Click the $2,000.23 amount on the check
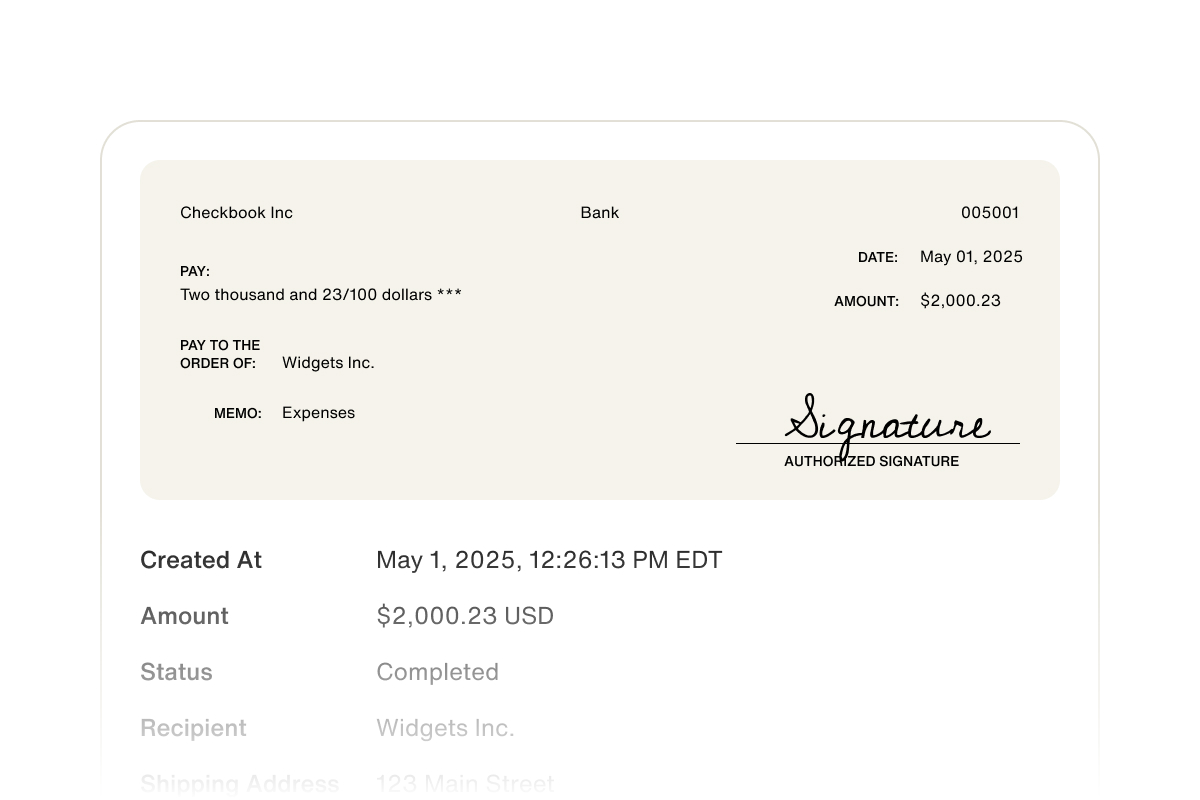Screen dimensions: 1200x800 pyautogui.click(x=960, y=301)
